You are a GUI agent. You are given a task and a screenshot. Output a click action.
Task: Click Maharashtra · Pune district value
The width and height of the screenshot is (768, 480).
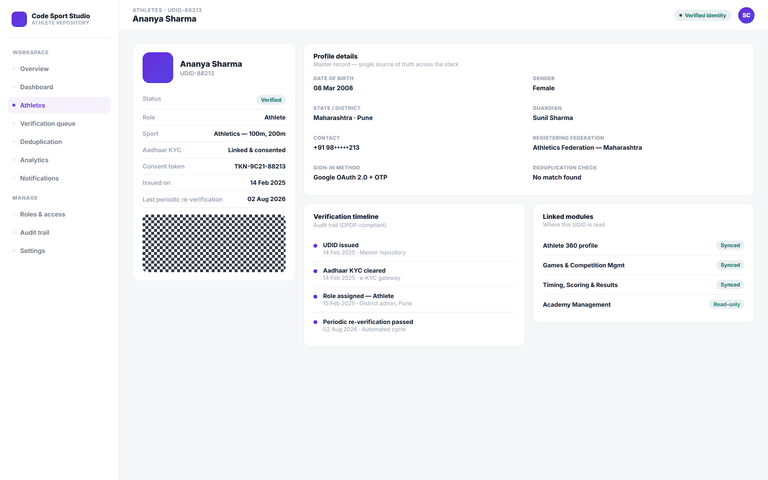343,118
